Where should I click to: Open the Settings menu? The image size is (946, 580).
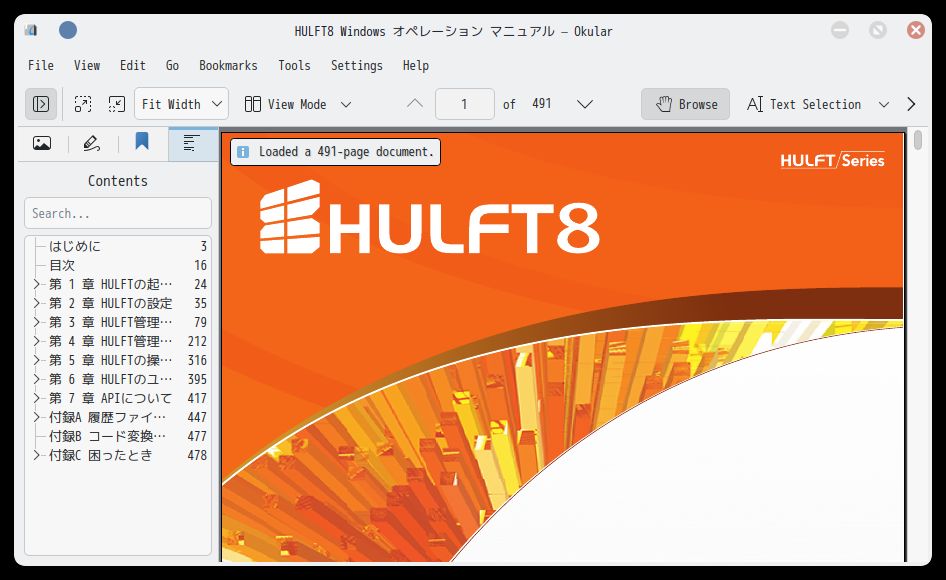pos(357,65)
